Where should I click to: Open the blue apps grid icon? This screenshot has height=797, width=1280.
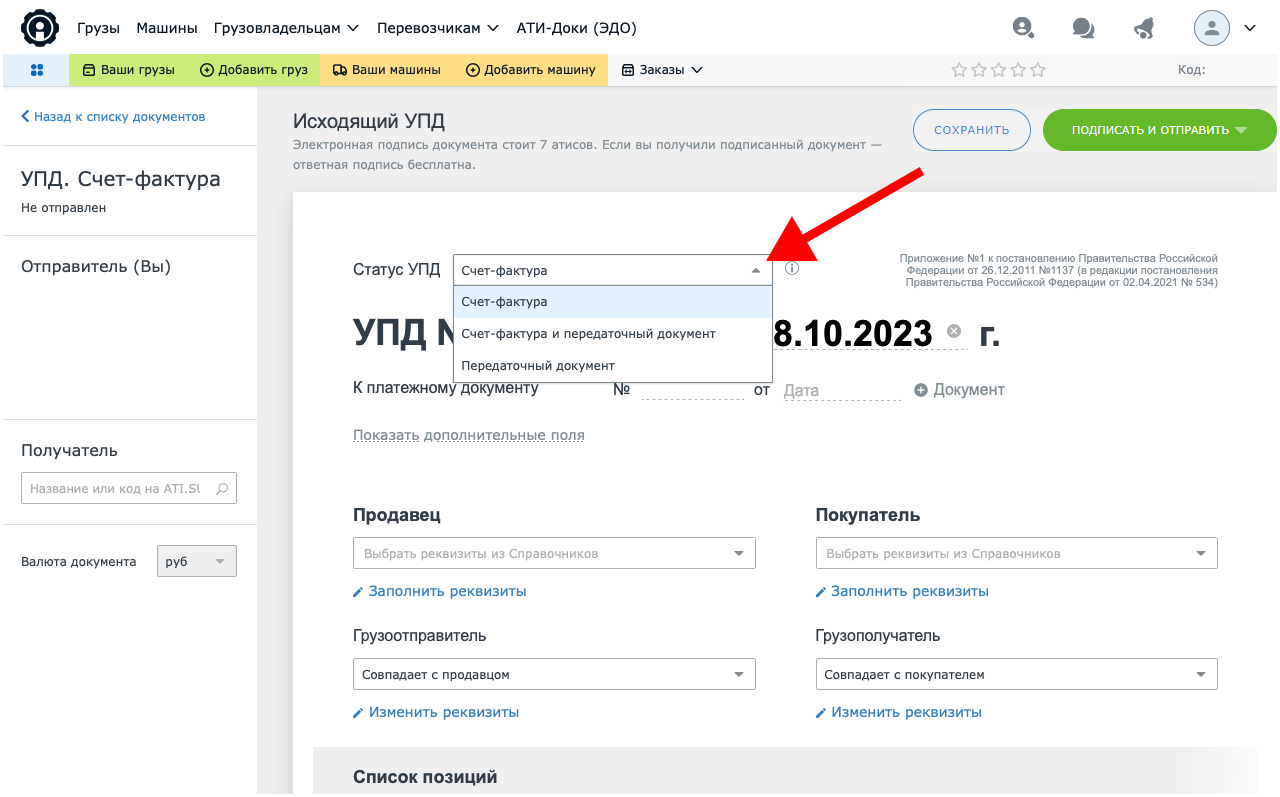coord(37,70)
